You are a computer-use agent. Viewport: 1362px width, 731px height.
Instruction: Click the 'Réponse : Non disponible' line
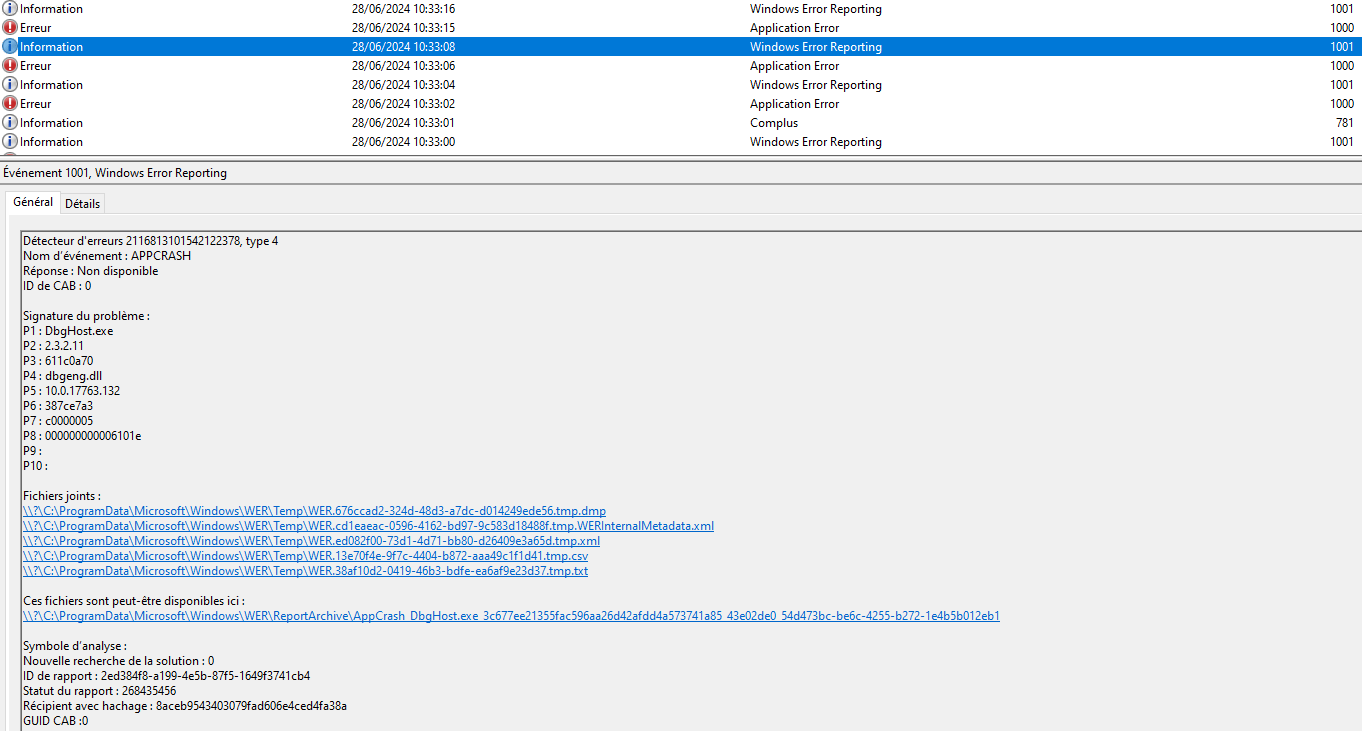91,271
